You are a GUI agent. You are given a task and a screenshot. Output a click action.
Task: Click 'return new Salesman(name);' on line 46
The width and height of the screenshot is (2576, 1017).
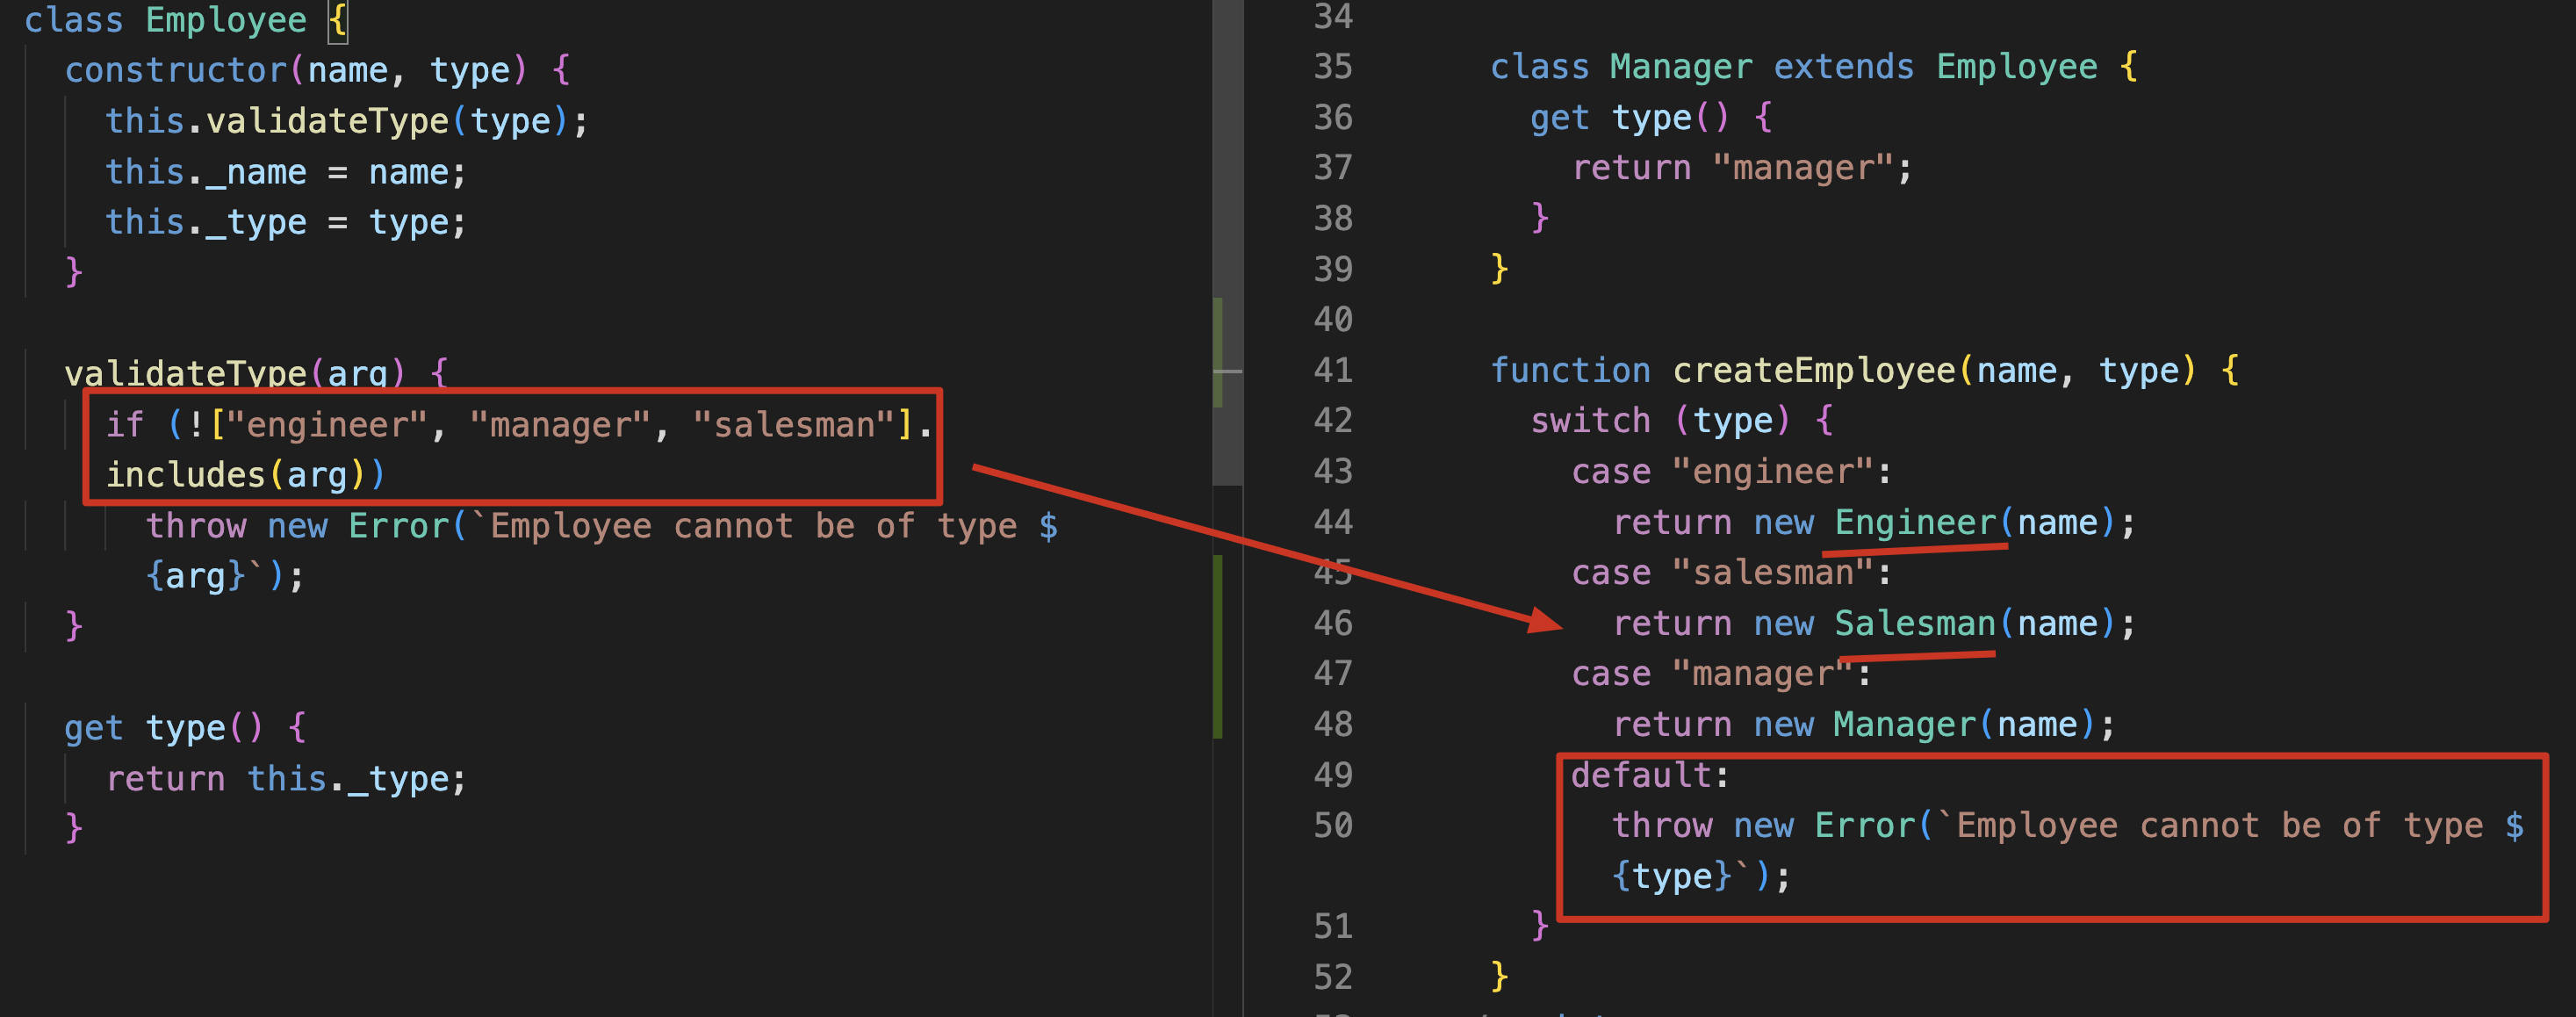(1873, 623)
